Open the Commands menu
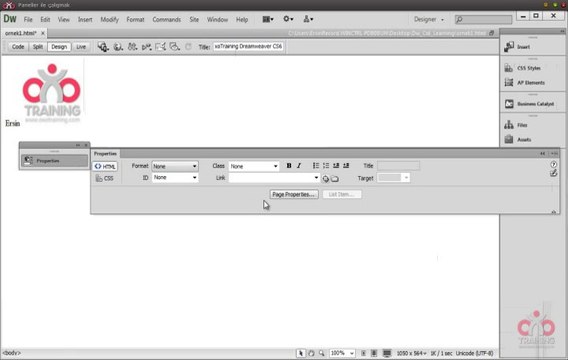This screenshot has height=360, width=568. [x=166, y=20]
